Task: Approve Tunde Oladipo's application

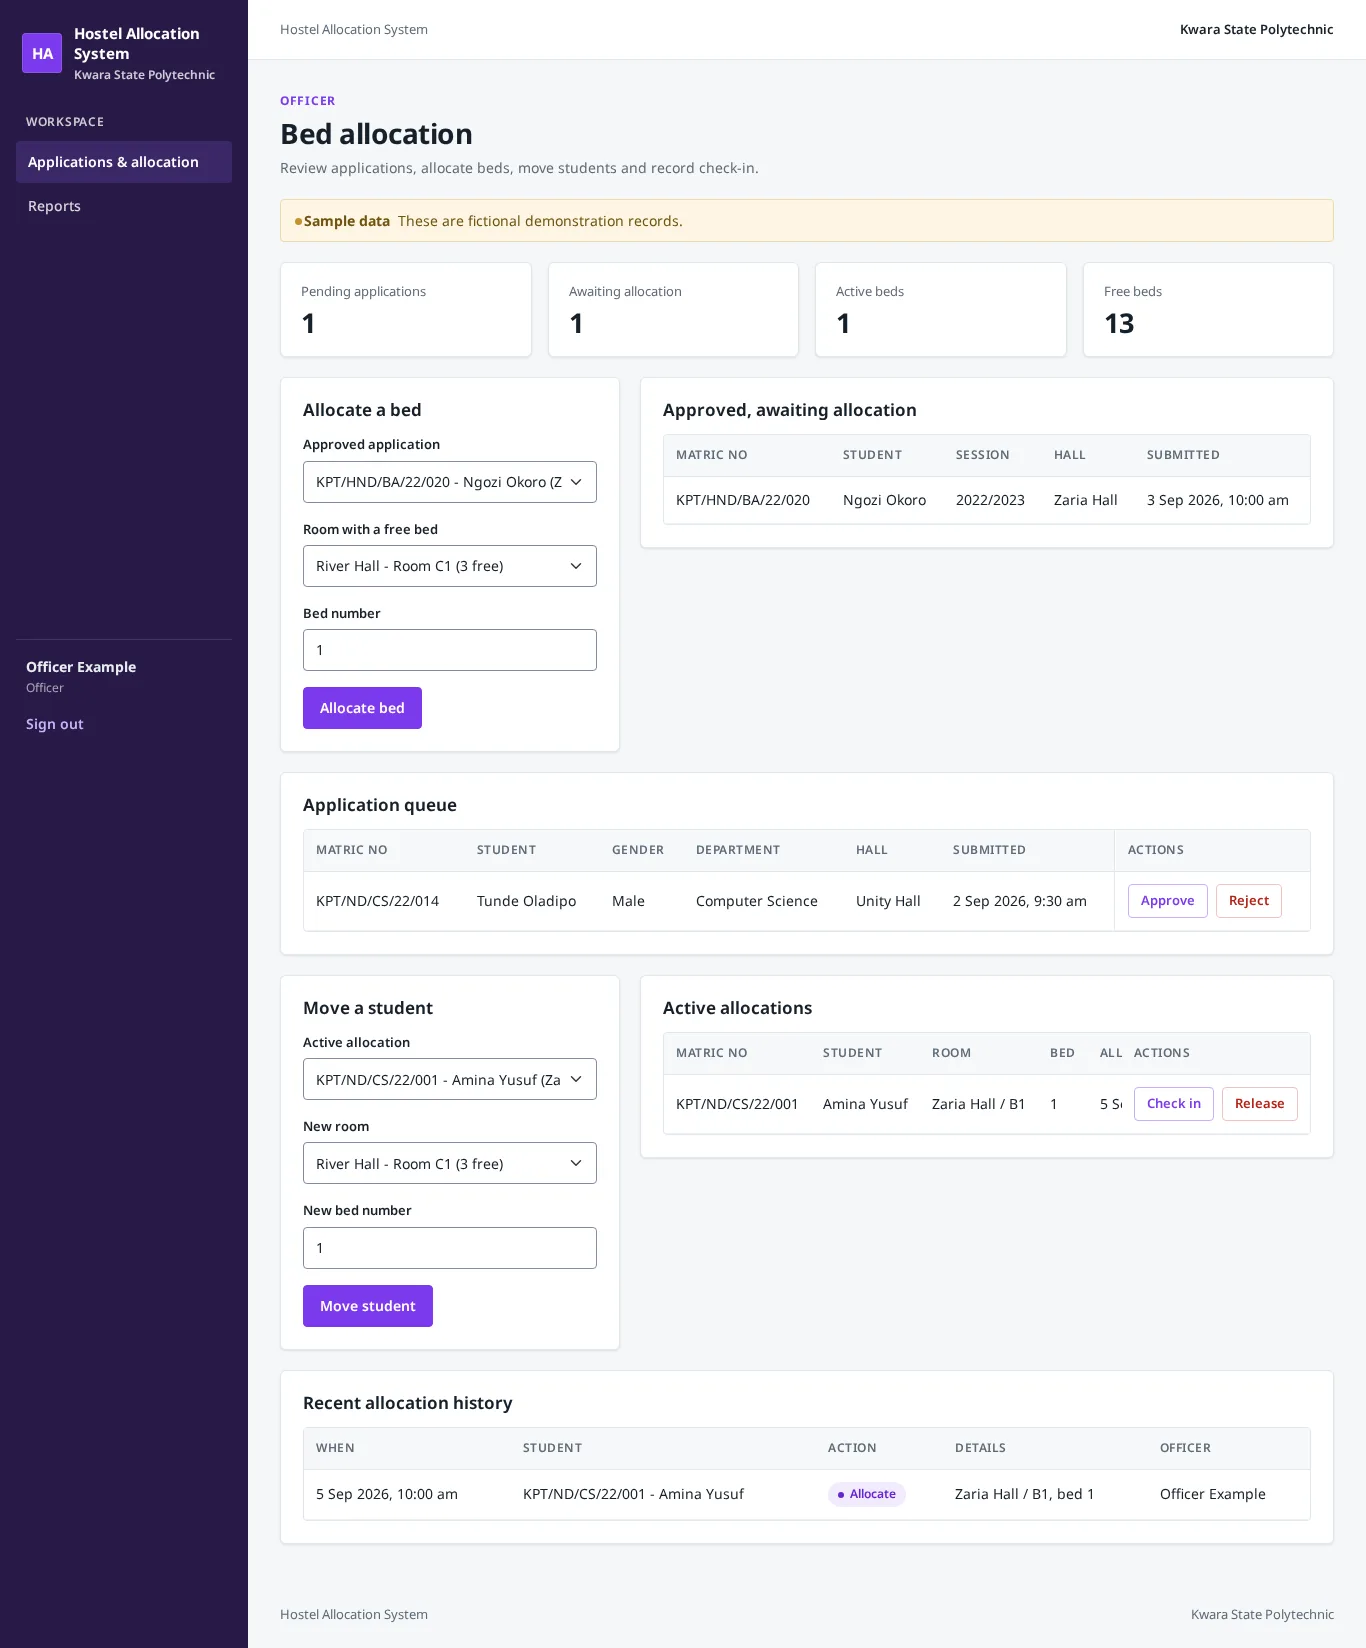Action: coord(1168,901)
